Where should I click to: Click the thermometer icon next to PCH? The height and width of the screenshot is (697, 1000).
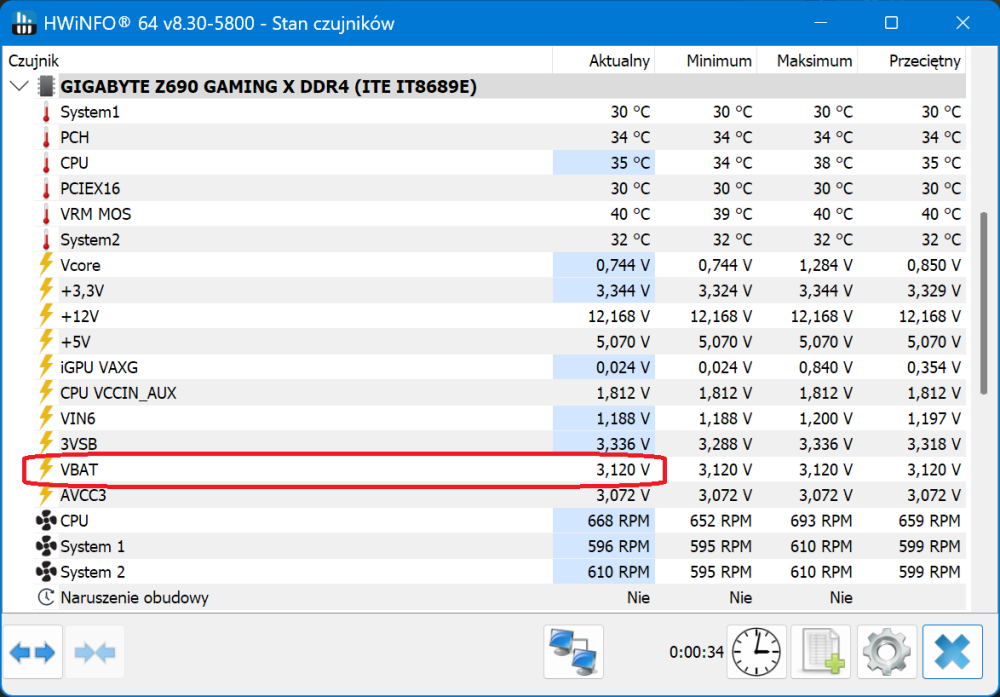46,138
